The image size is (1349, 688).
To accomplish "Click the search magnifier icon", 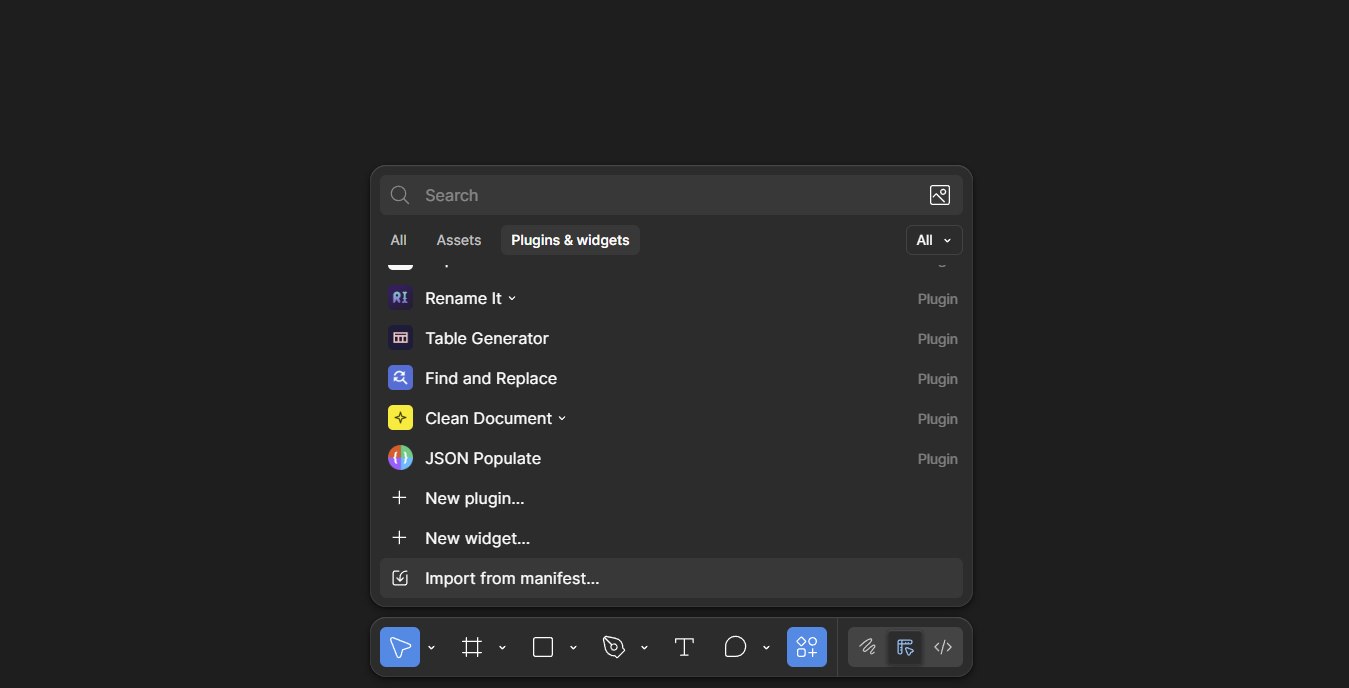I will pyautogui.click(x=400, y=195).
